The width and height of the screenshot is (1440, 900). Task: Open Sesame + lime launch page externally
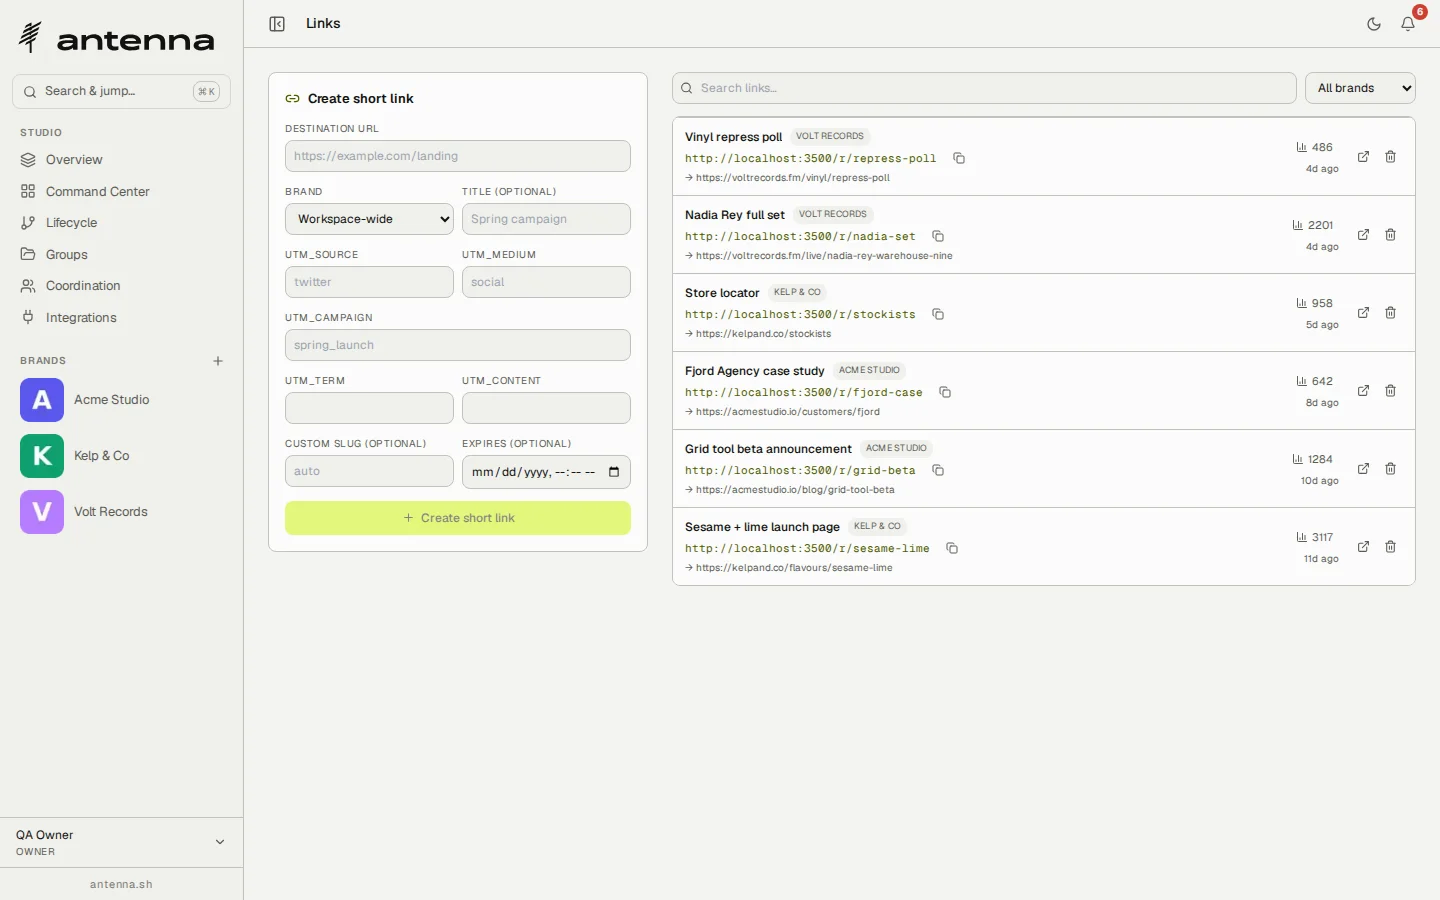point(1363,547)
